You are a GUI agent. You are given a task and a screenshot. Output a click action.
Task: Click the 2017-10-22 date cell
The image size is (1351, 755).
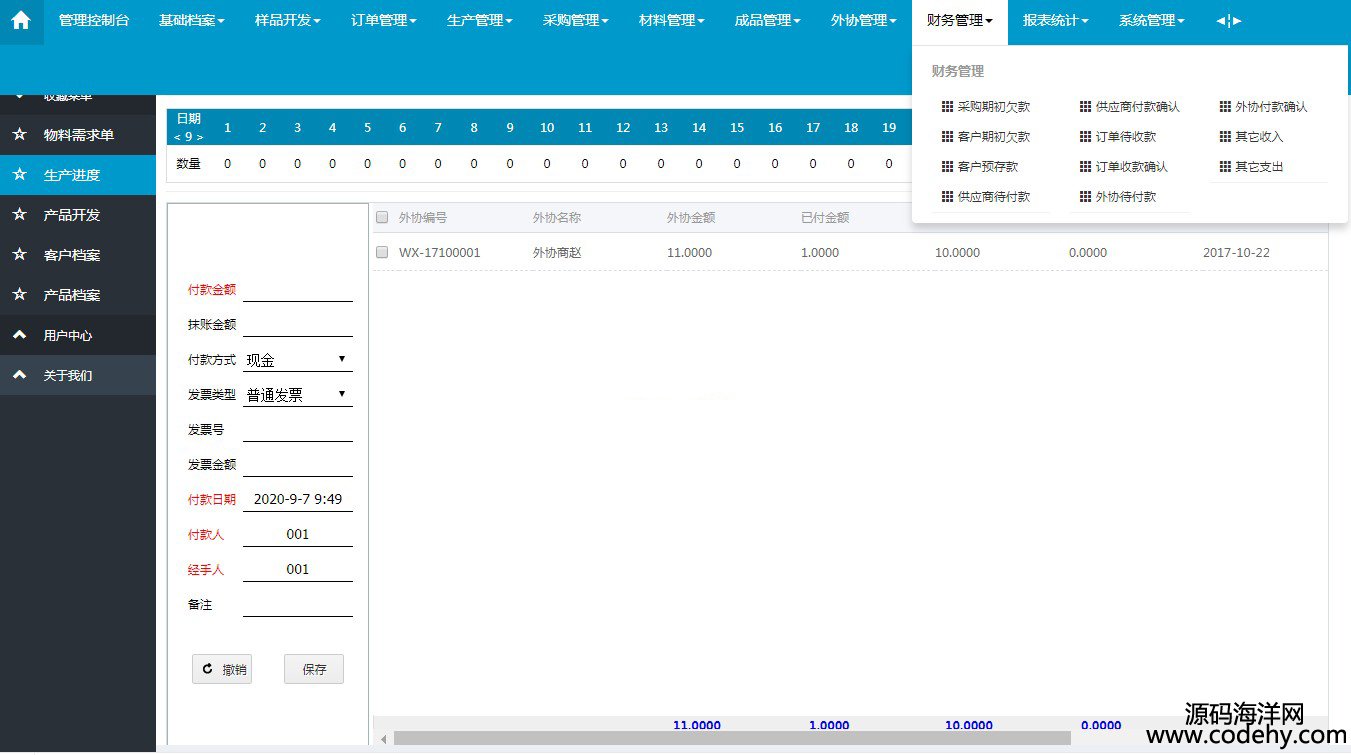click(1236, 253)
